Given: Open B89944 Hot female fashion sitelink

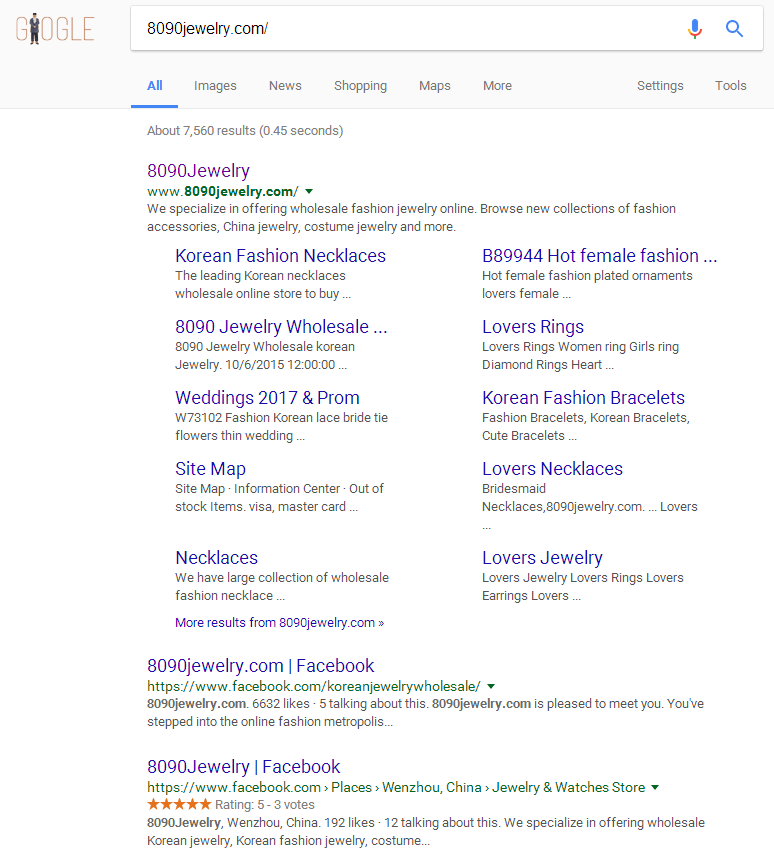Looking at the screenshot, I should [599, 256].
